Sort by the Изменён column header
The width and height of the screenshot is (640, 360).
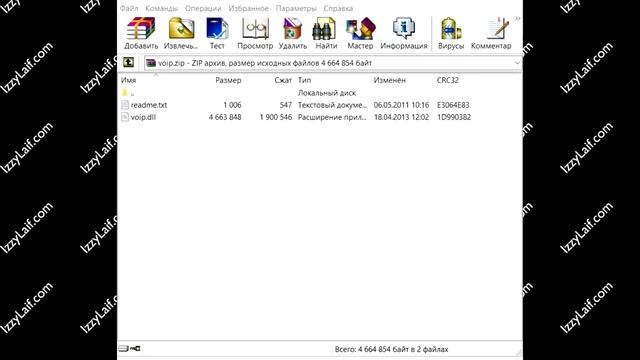click(389, 80)
